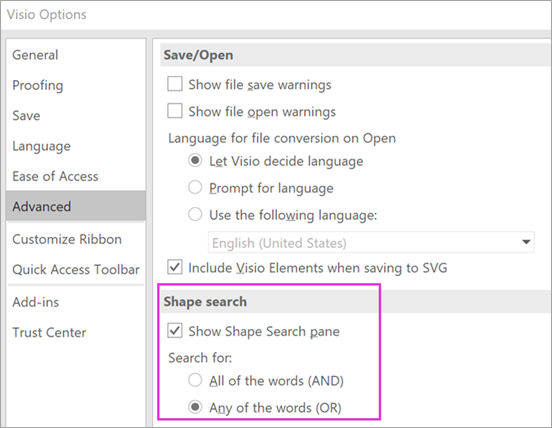Open the English (United States) language dropdown
Image resolution: width=552 pixels, height=428 pixels.
click(x=371, y=242)
